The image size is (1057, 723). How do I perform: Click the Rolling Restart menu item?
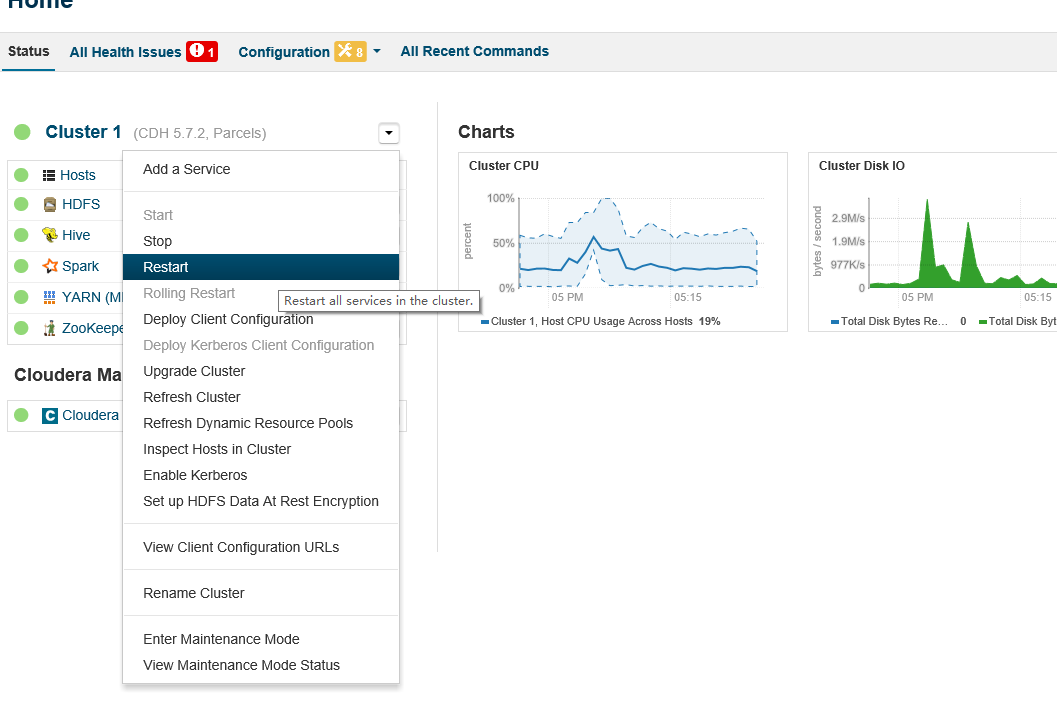(x=200, y=293)
